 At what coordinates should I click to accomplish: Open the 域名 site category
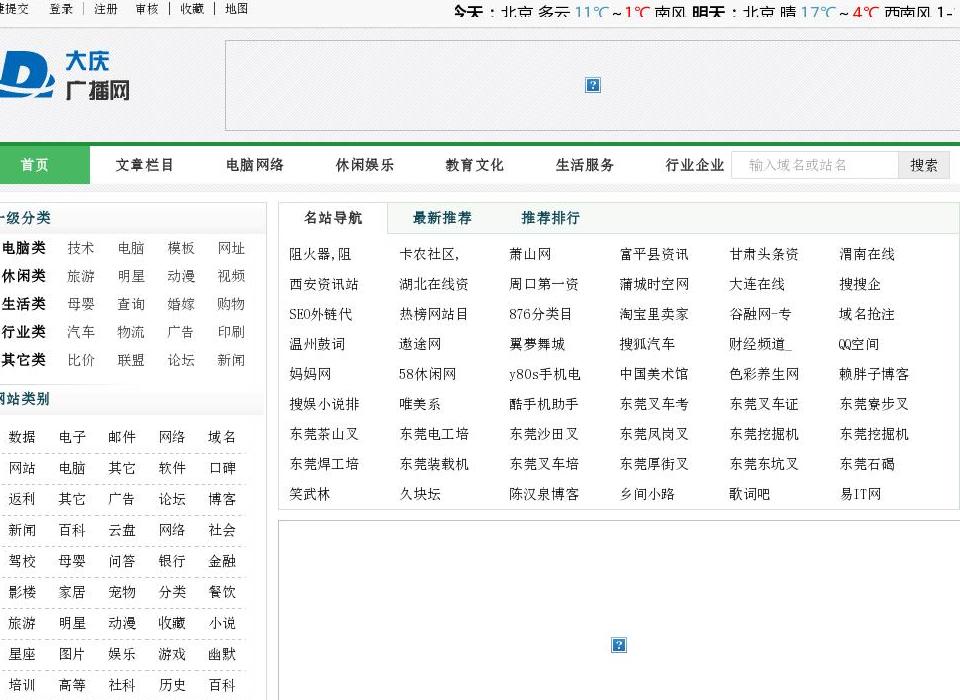[x=222, y=437]
